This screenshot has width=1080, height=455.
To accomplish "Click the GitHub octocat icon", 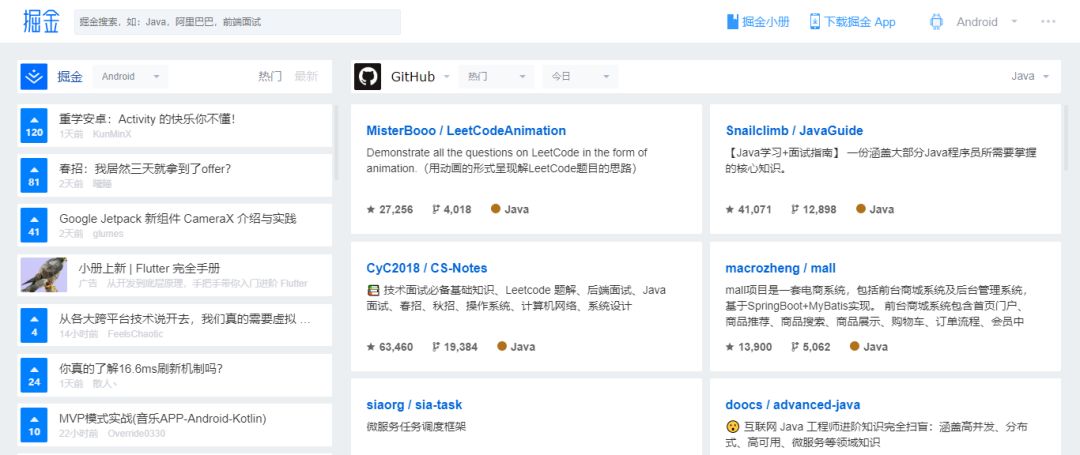I will pyautogui.click(x=368, y=76).
